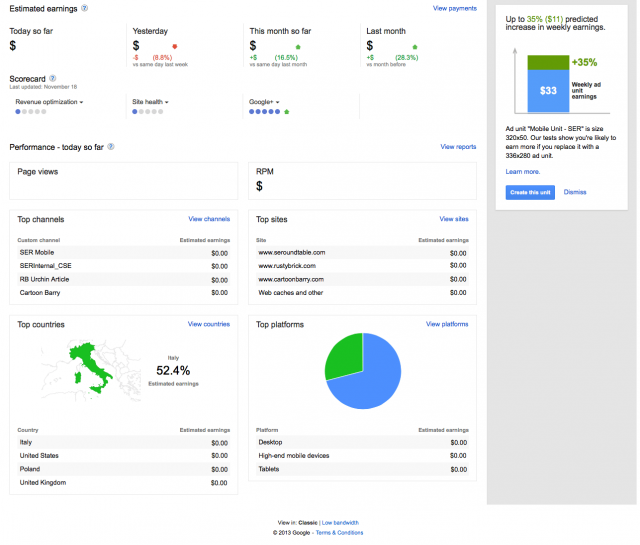Open the View payments link
640x545 pixels.
pos(455,8)
